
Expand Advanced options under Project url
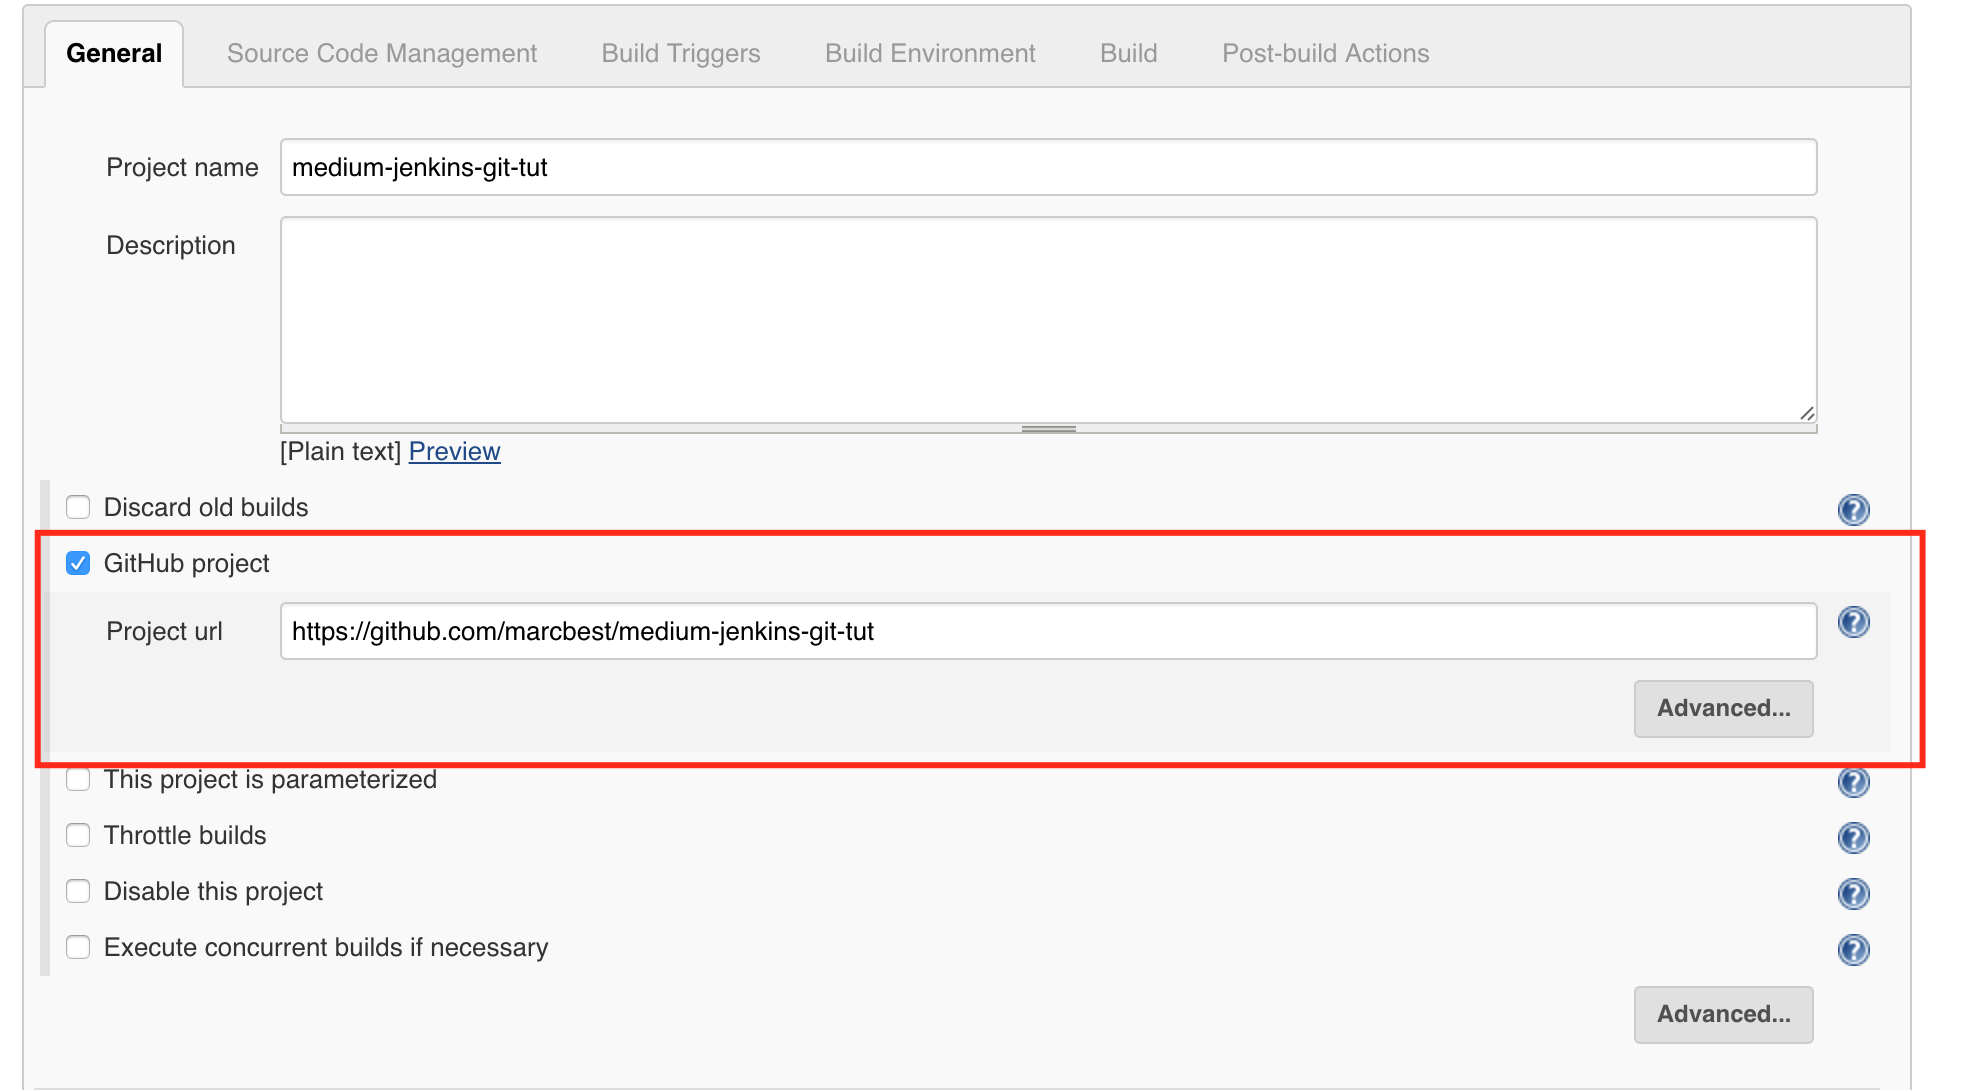pyautogui.click(x=1722, y=708)
